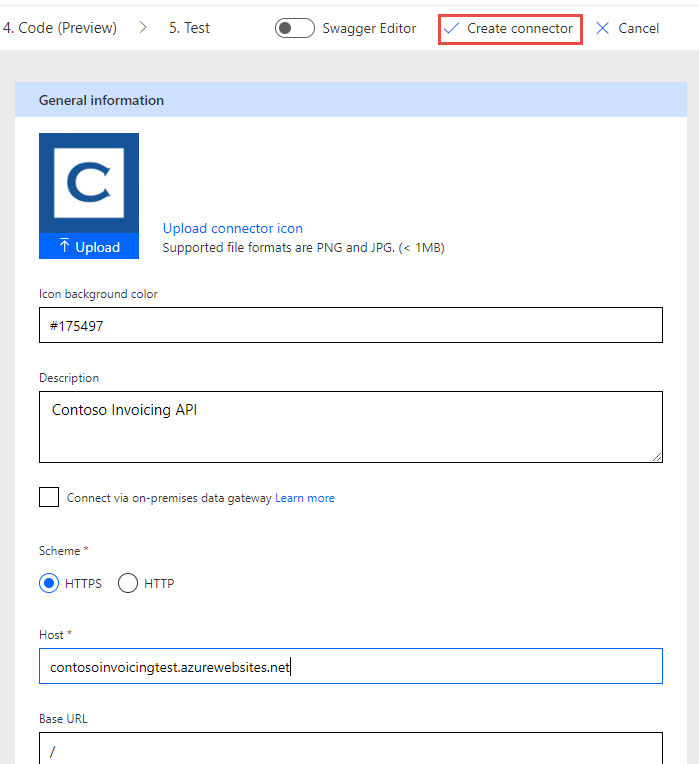Click the Cancel button

point(627,28)
